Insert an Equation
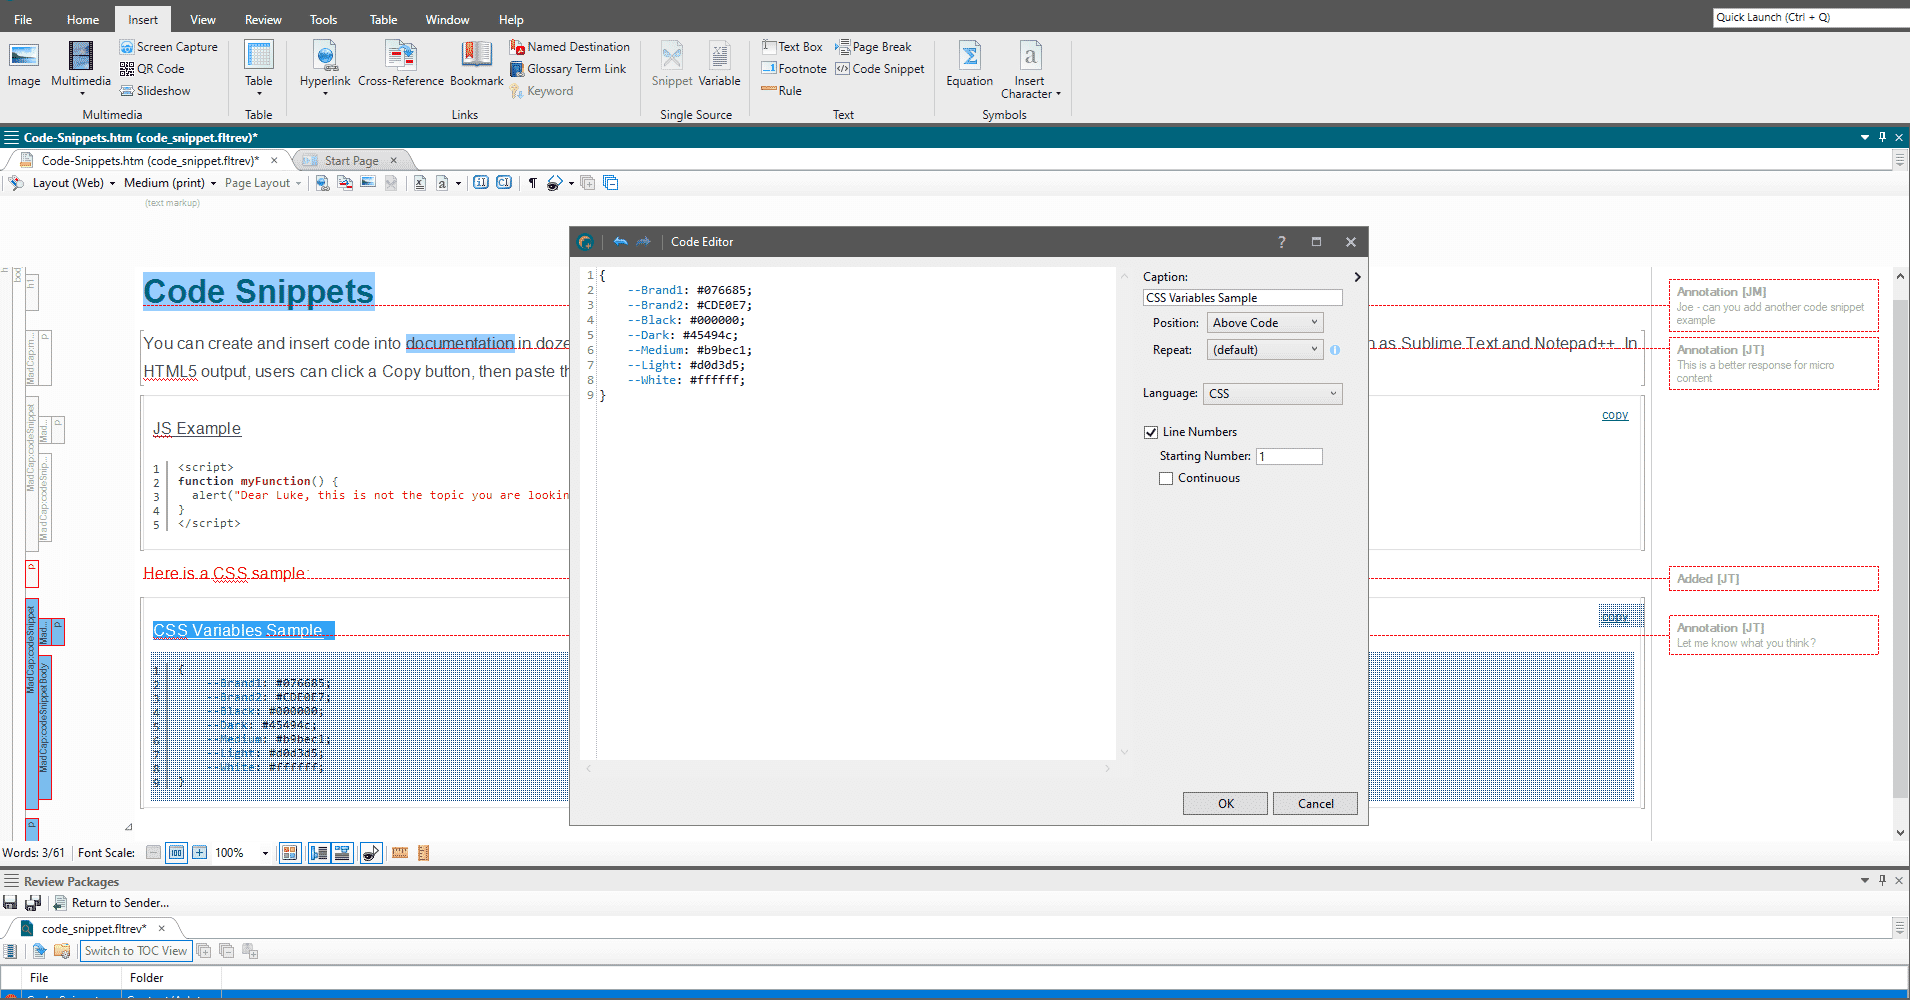This screenshot has width=1910, height=1000. click(x=970, y=65)
